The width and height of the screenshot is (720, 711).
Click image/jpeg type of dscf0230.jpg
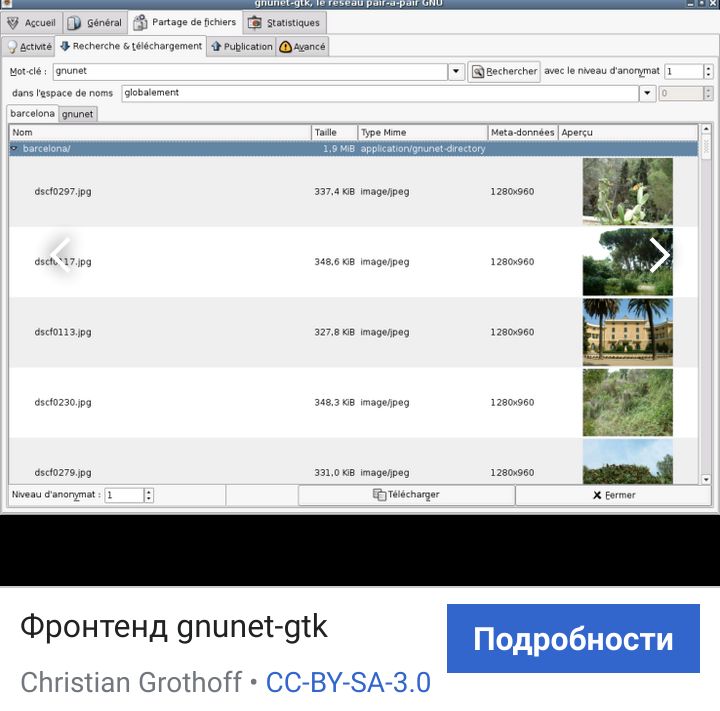(x=385, y=402)
